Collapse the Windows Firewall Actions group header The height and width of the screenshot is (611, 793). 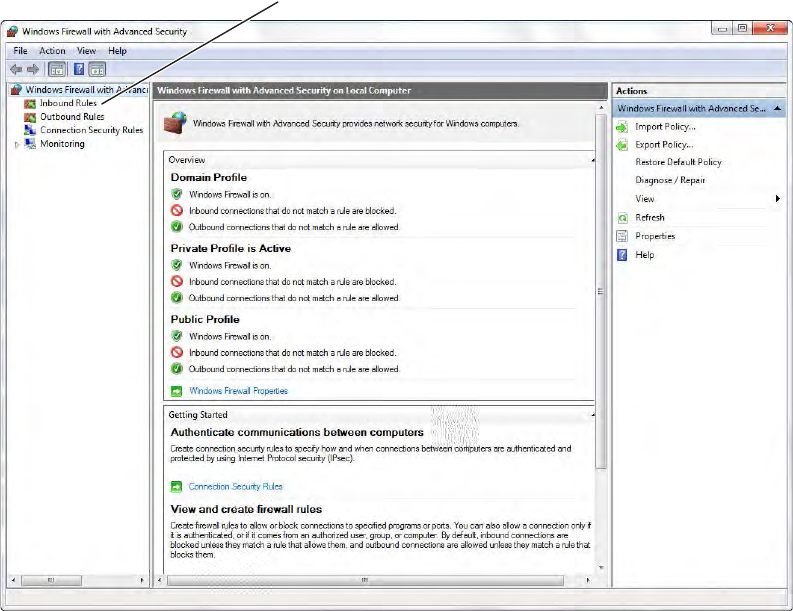[777, 109]
